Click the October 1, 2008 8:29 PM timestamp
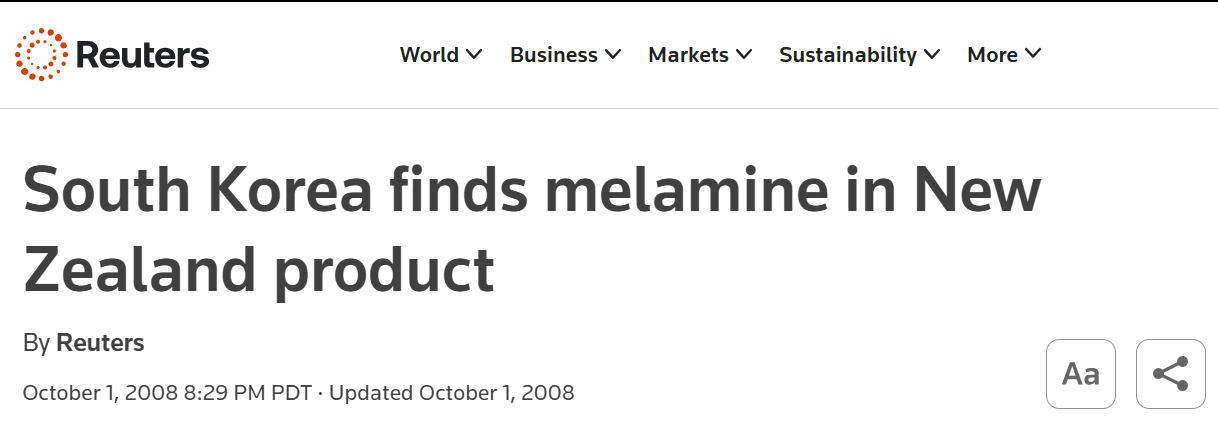The width and height of the screenshot is (1218, 441). pos(167,392)
